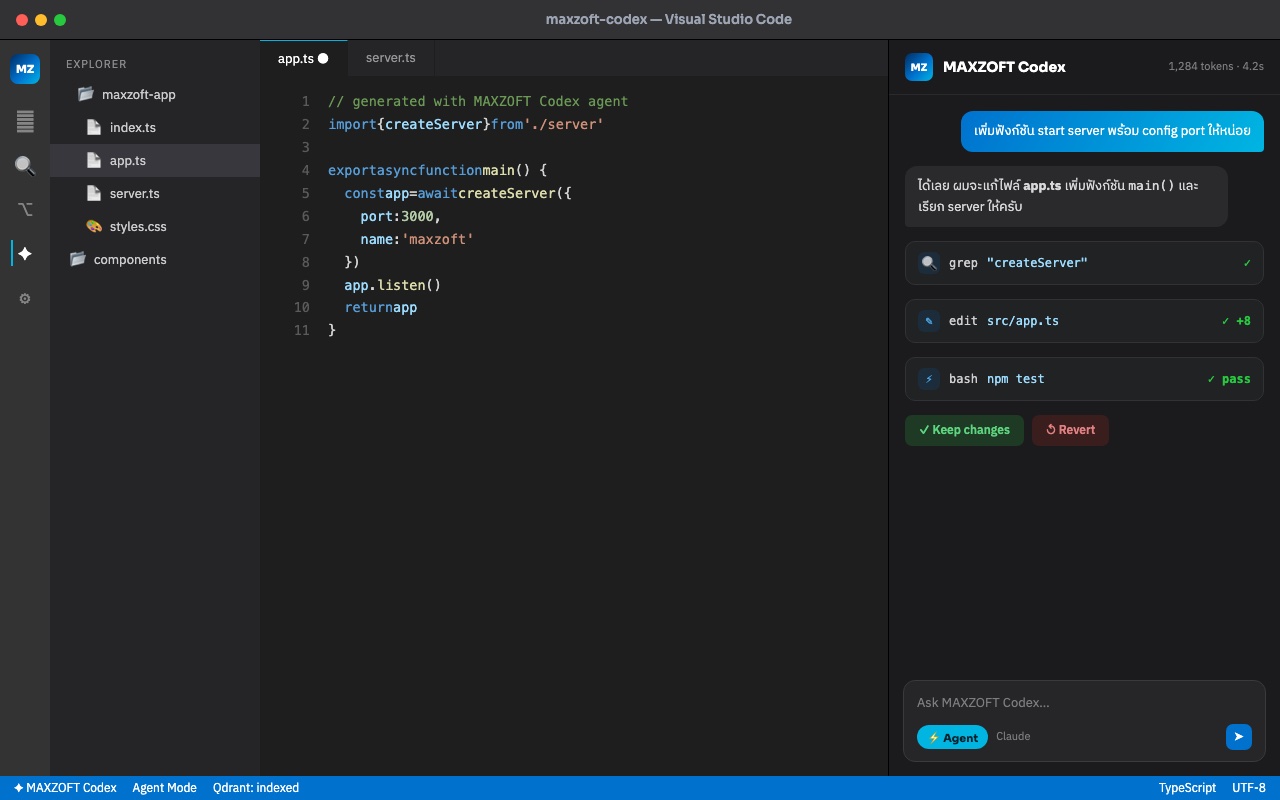Click the "pass" test result label

pyautogui.click(x=1236, y=379)
